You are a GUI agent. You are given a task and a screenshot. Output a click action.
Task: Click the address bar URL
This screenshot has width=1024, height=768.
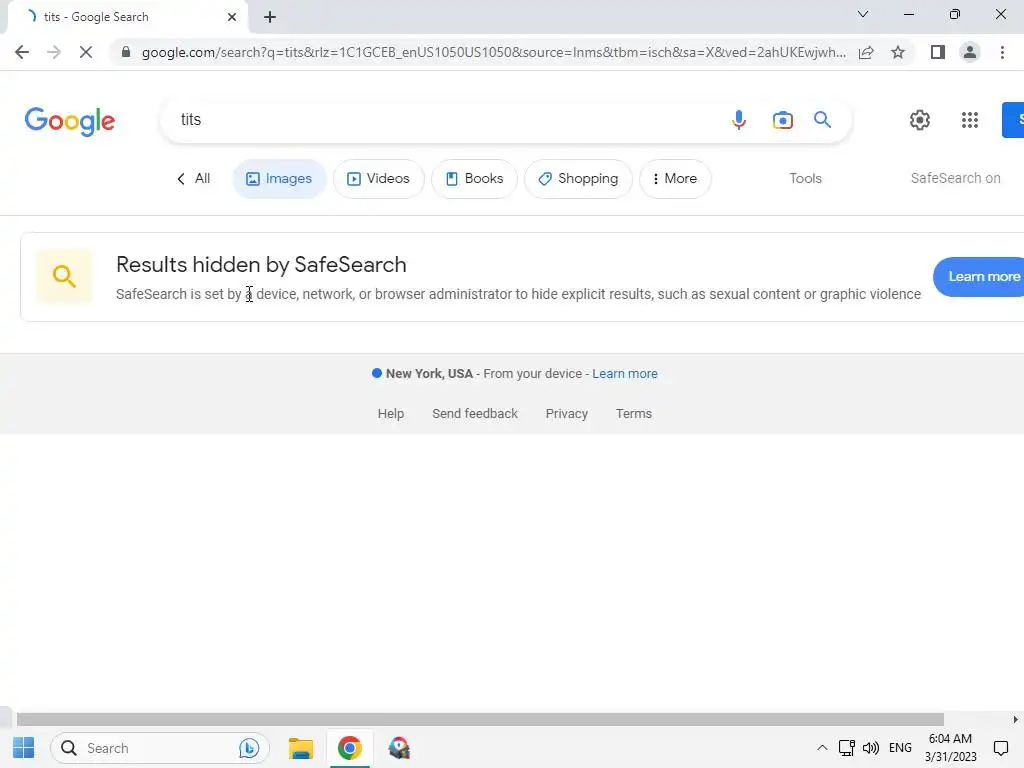494,52
